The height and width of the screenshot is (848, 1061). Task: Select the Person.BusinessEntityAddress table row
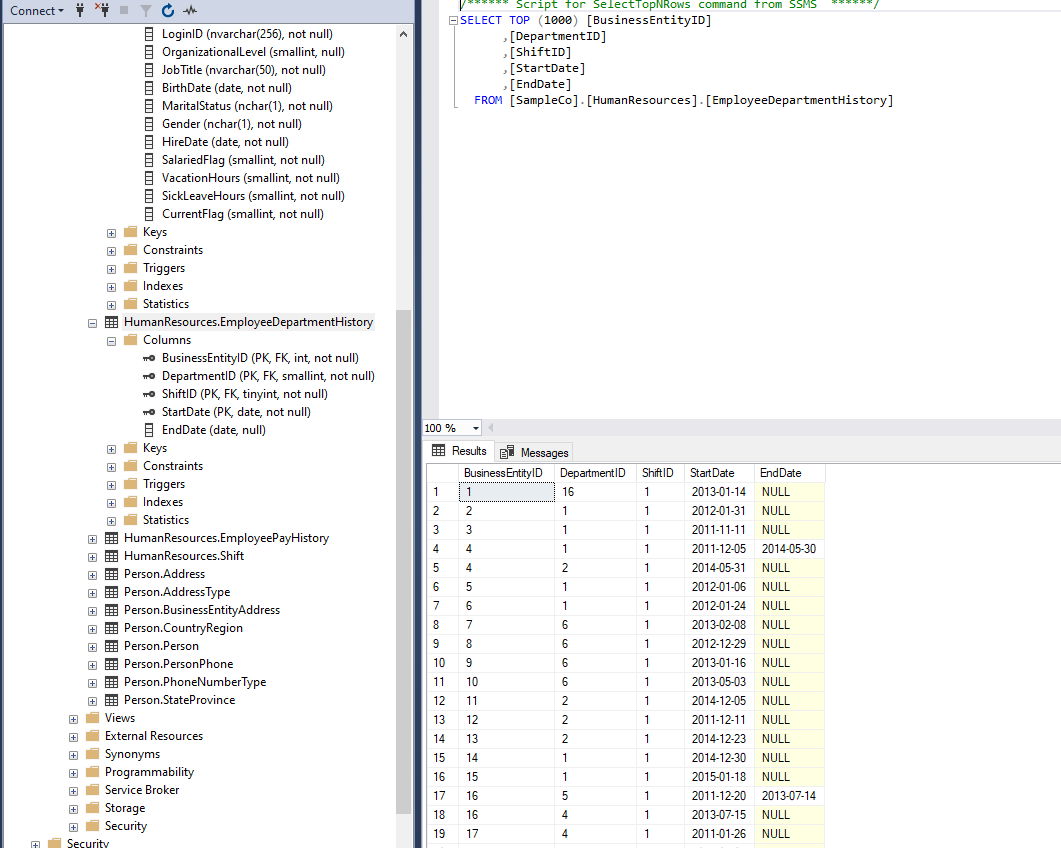pos(202,610)
